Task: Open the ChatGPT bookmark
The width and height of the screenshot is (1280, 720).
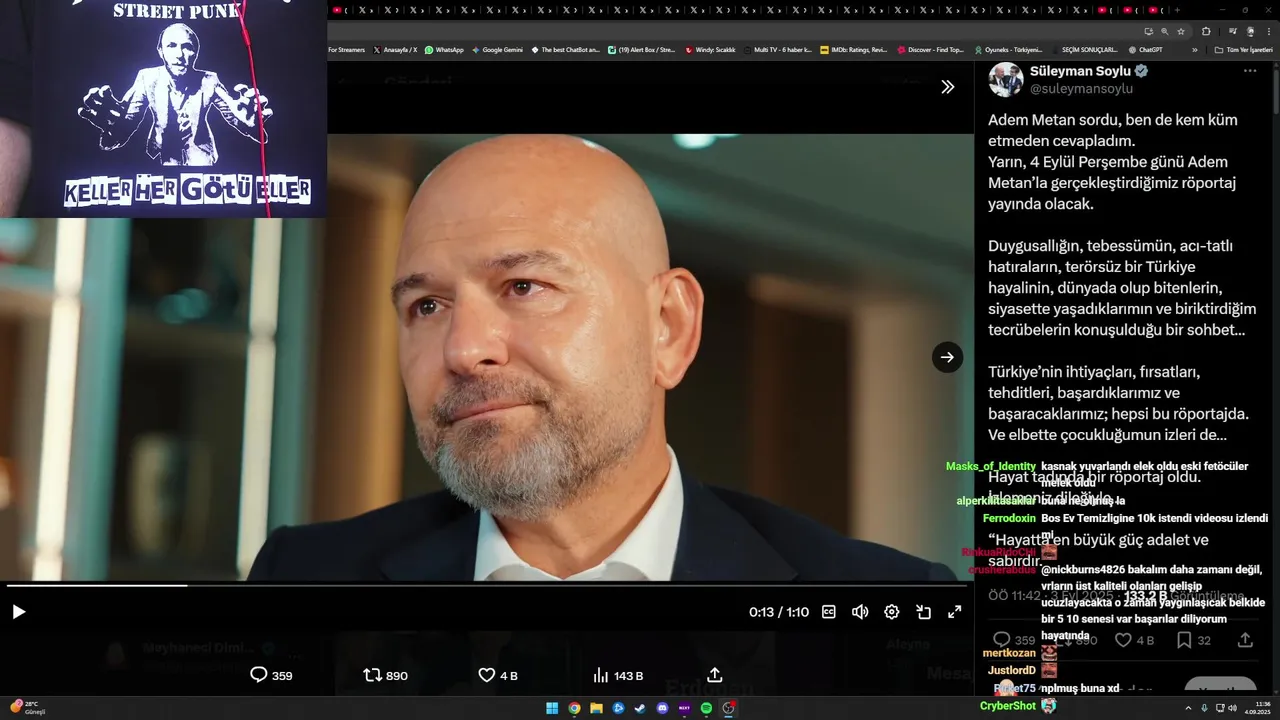Action: (1145, 49)
